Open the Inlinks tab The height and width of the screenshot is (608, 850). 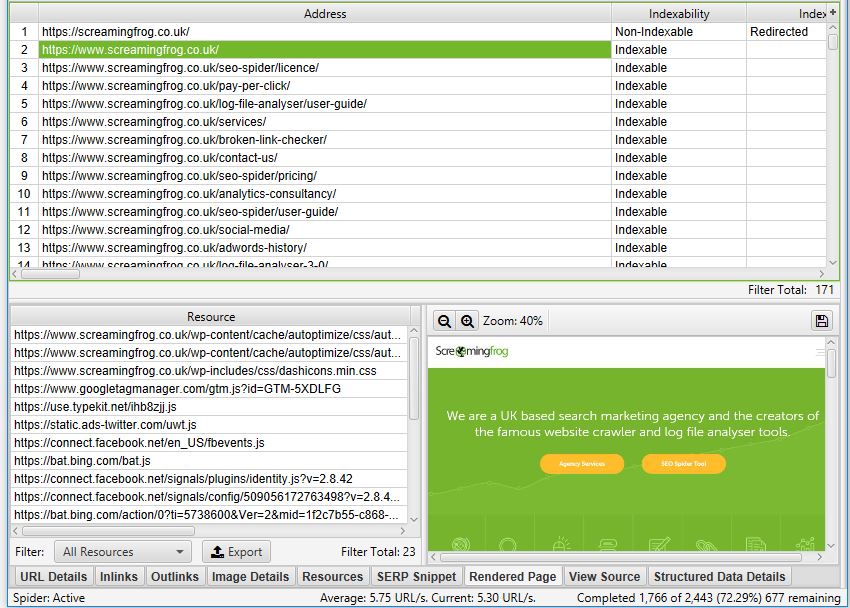tap(119, 577)
